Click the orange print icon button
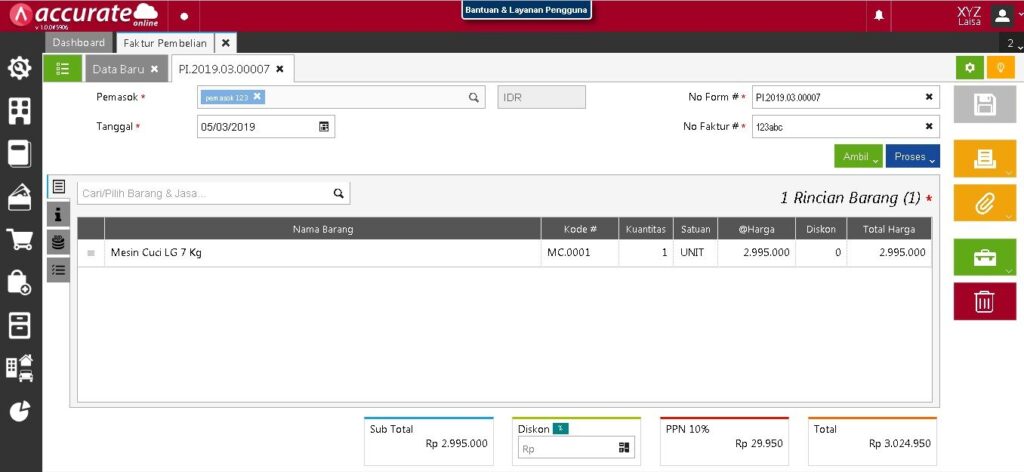The width and height of the screenshot is (1024, 472). (x=984, y=158)
